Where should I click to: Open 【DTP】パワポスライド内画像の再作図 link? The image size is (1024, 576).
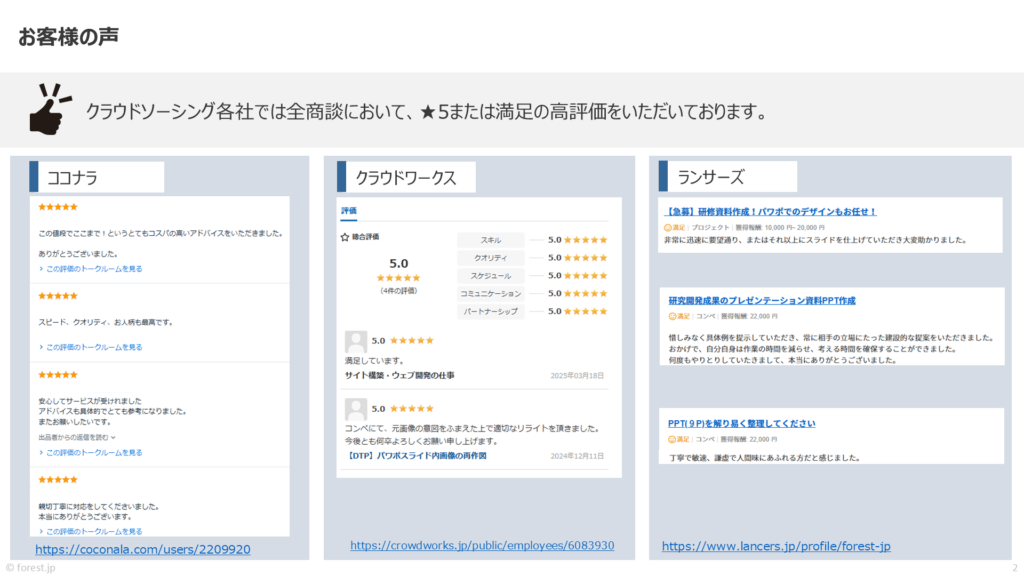pyautogui.click(x=416, y=456)
